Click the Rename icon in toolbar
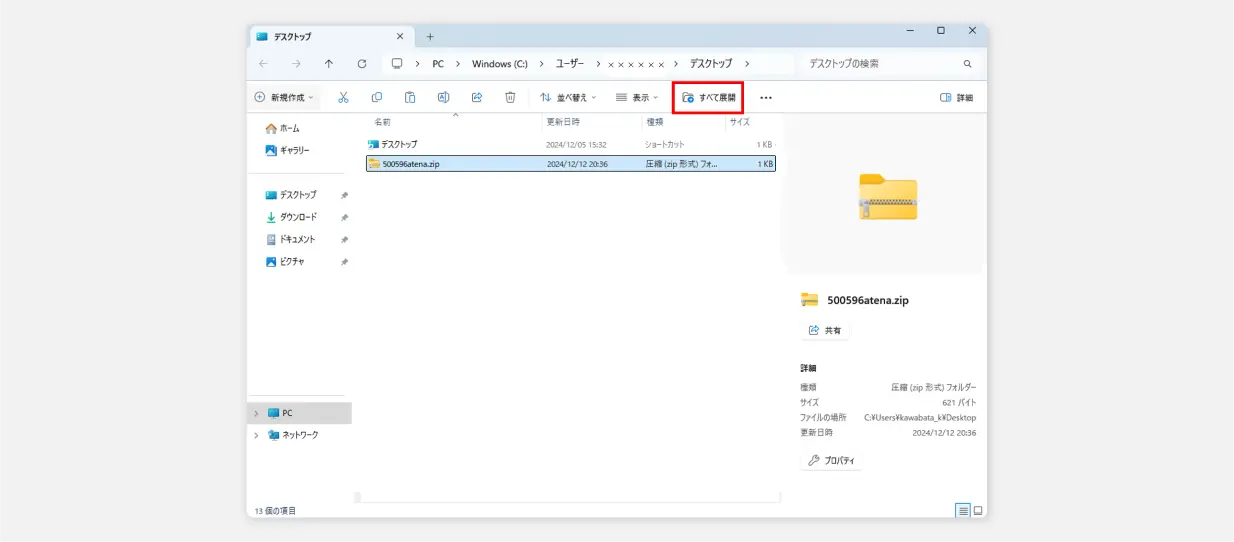 point(443,97)
